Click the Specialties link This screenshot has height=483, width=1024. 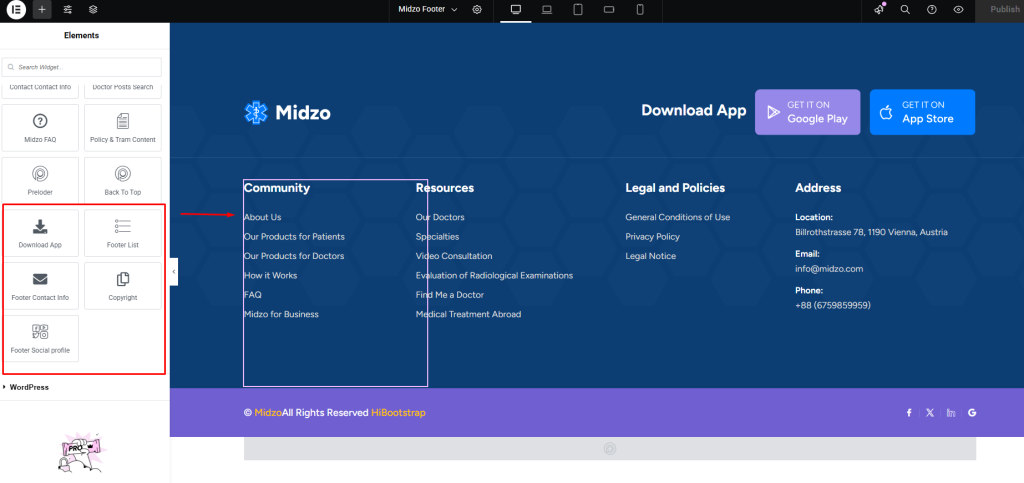(x=438, y=236)
